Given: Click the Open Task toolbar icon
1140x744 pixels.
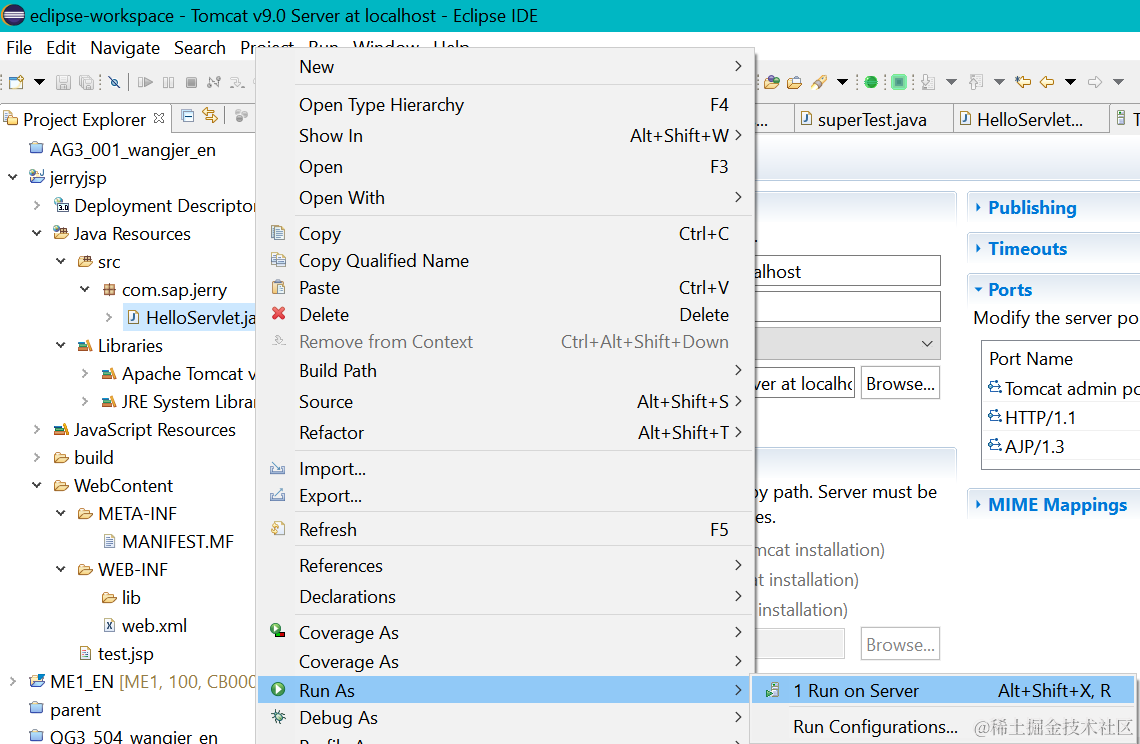Looking at the screenshot, I should click(795, 82).
